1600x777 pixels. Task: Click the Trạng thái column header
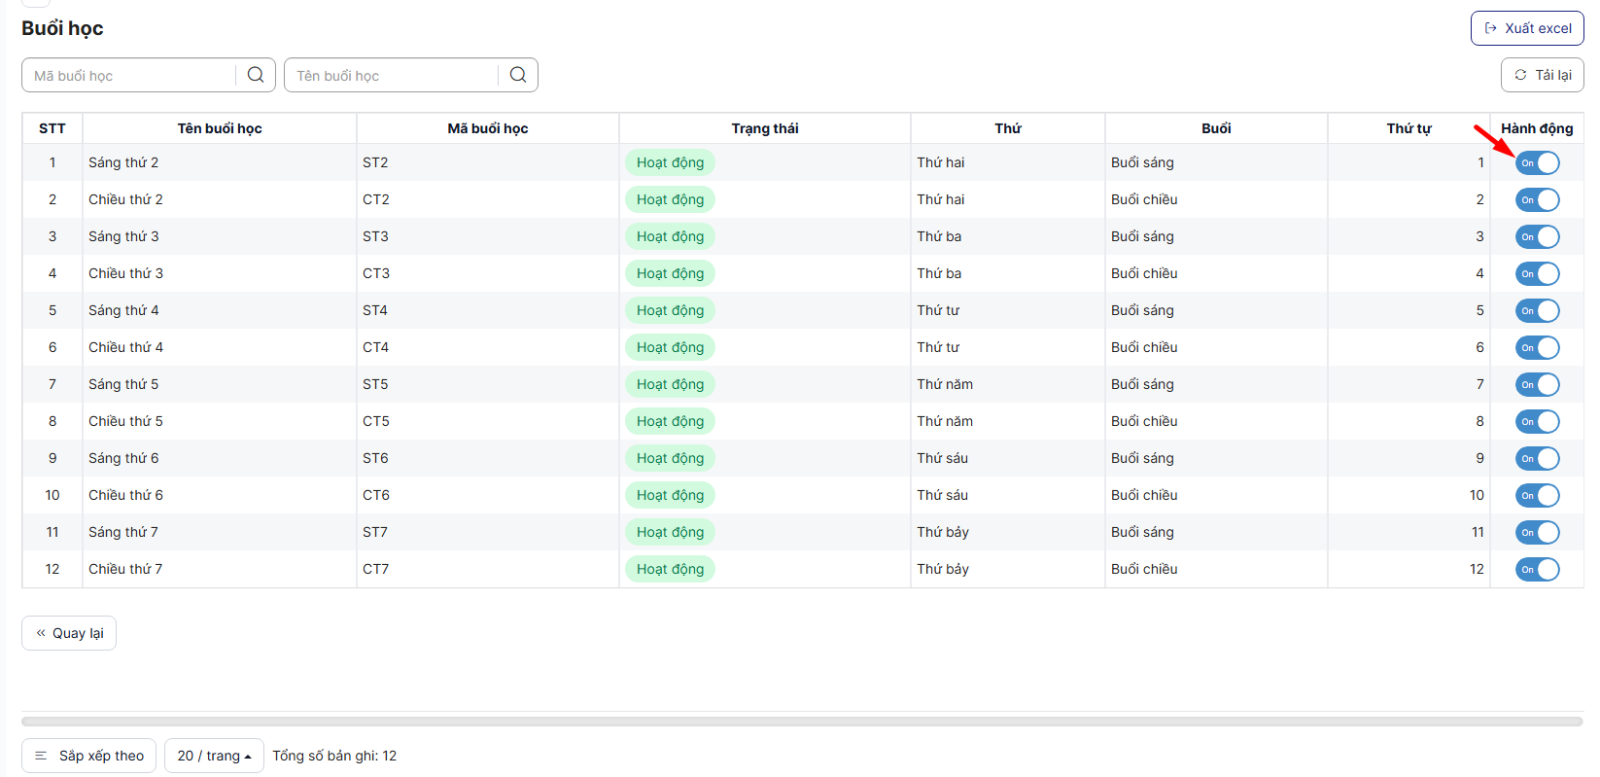(764, 128)
